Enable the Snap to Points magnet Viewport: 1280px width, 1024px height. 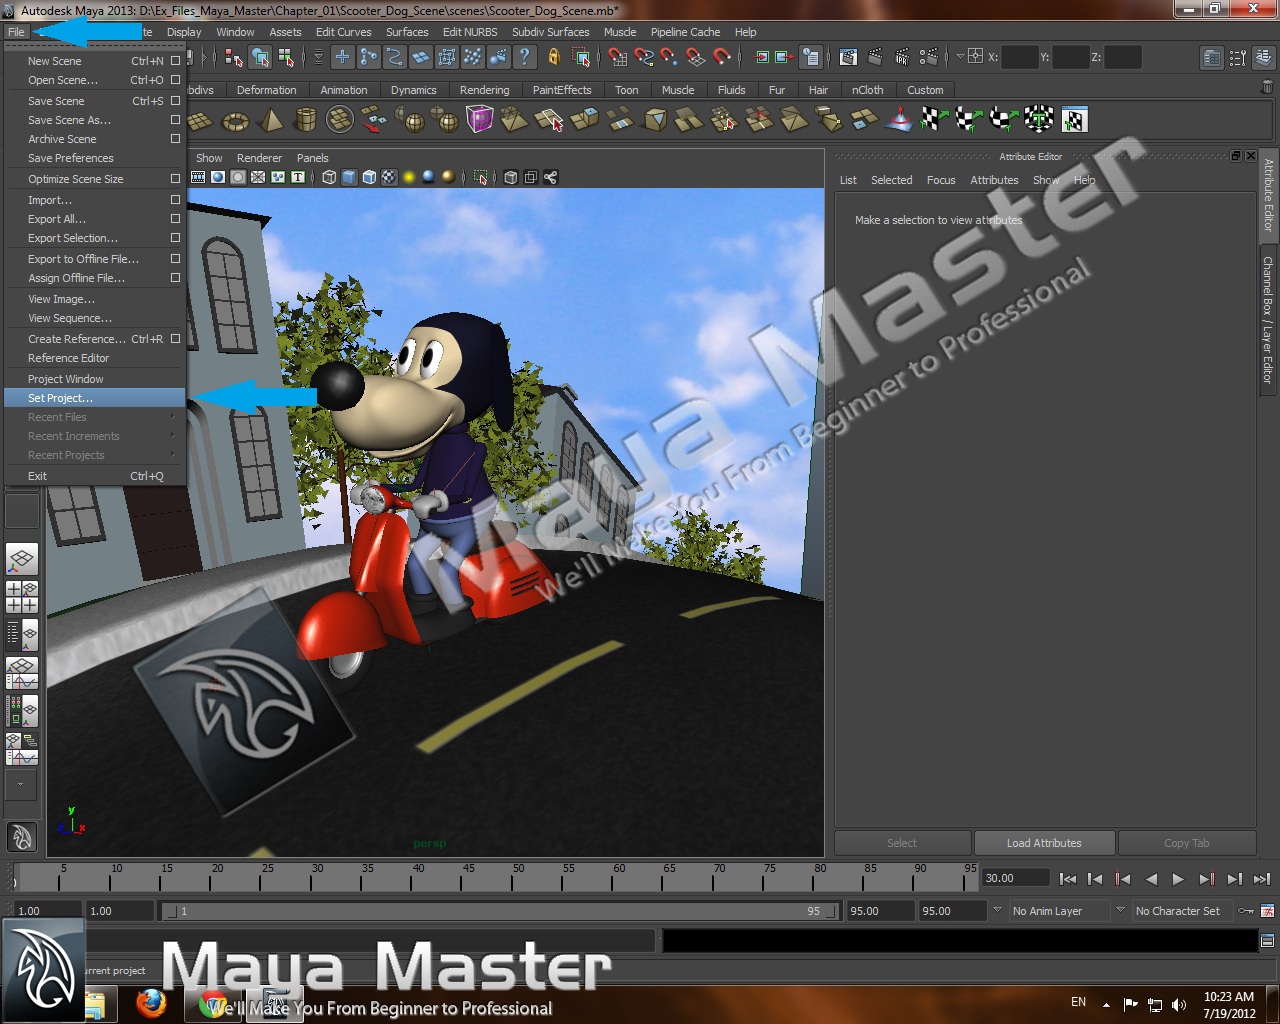667,57
